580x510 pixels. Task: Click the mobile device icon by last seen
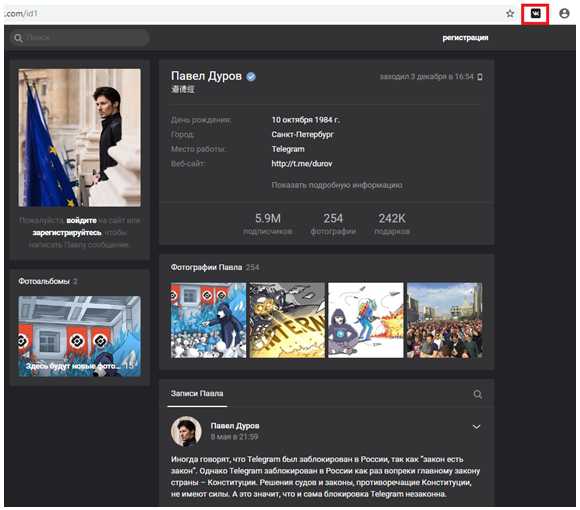[480, 77]
